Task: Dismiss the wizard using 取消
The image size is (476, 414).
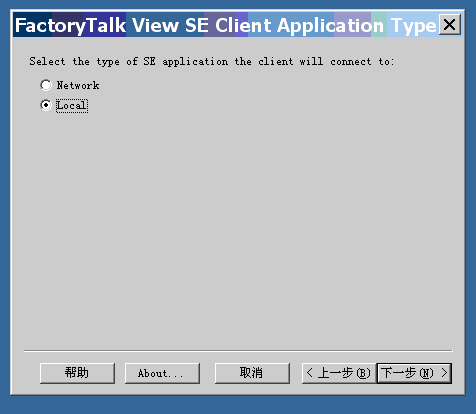Action: (252, 373)
